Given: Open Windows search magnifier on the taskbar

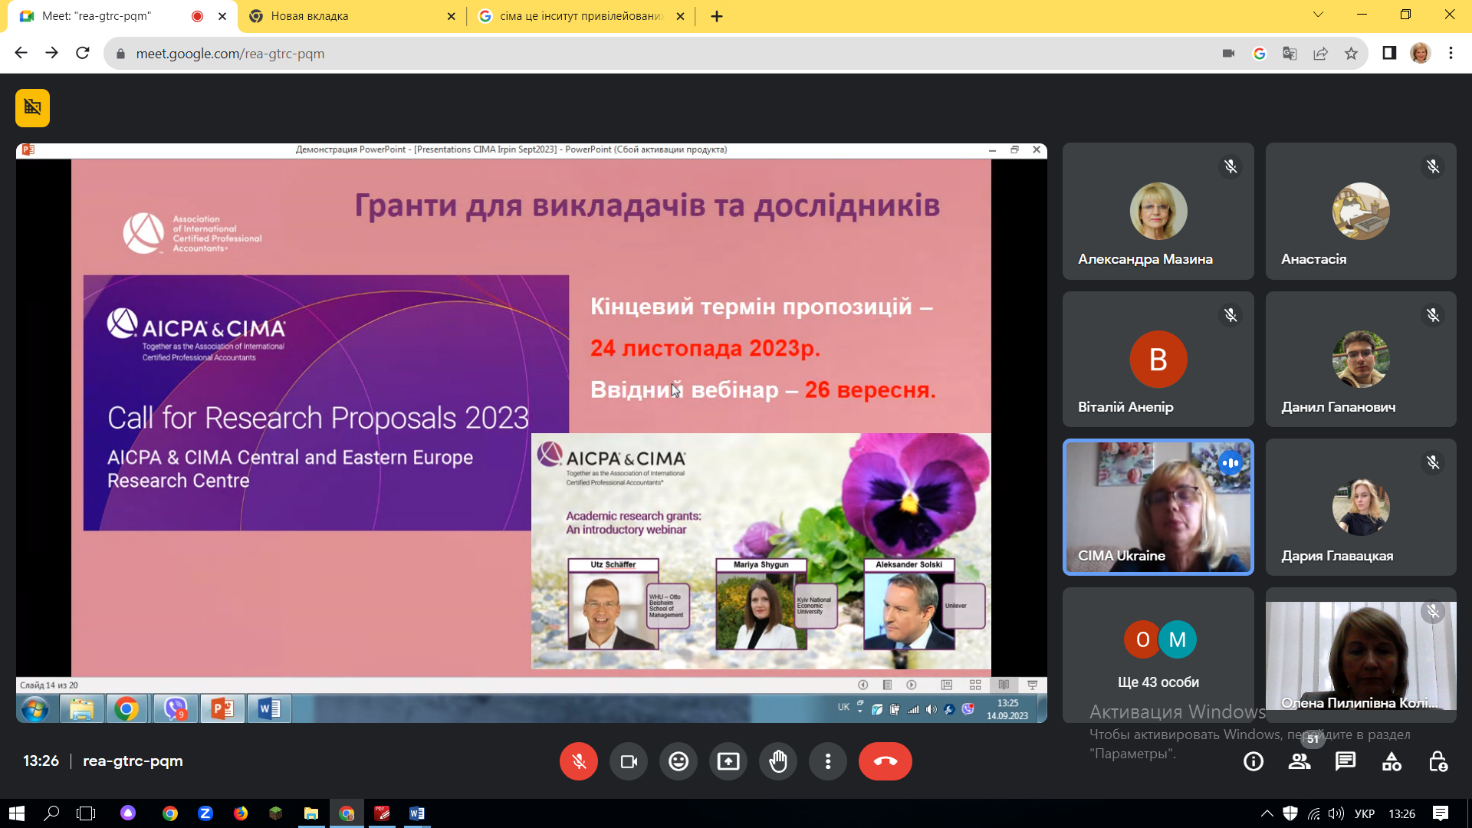Looking at the screenshot, I should 52,813.
